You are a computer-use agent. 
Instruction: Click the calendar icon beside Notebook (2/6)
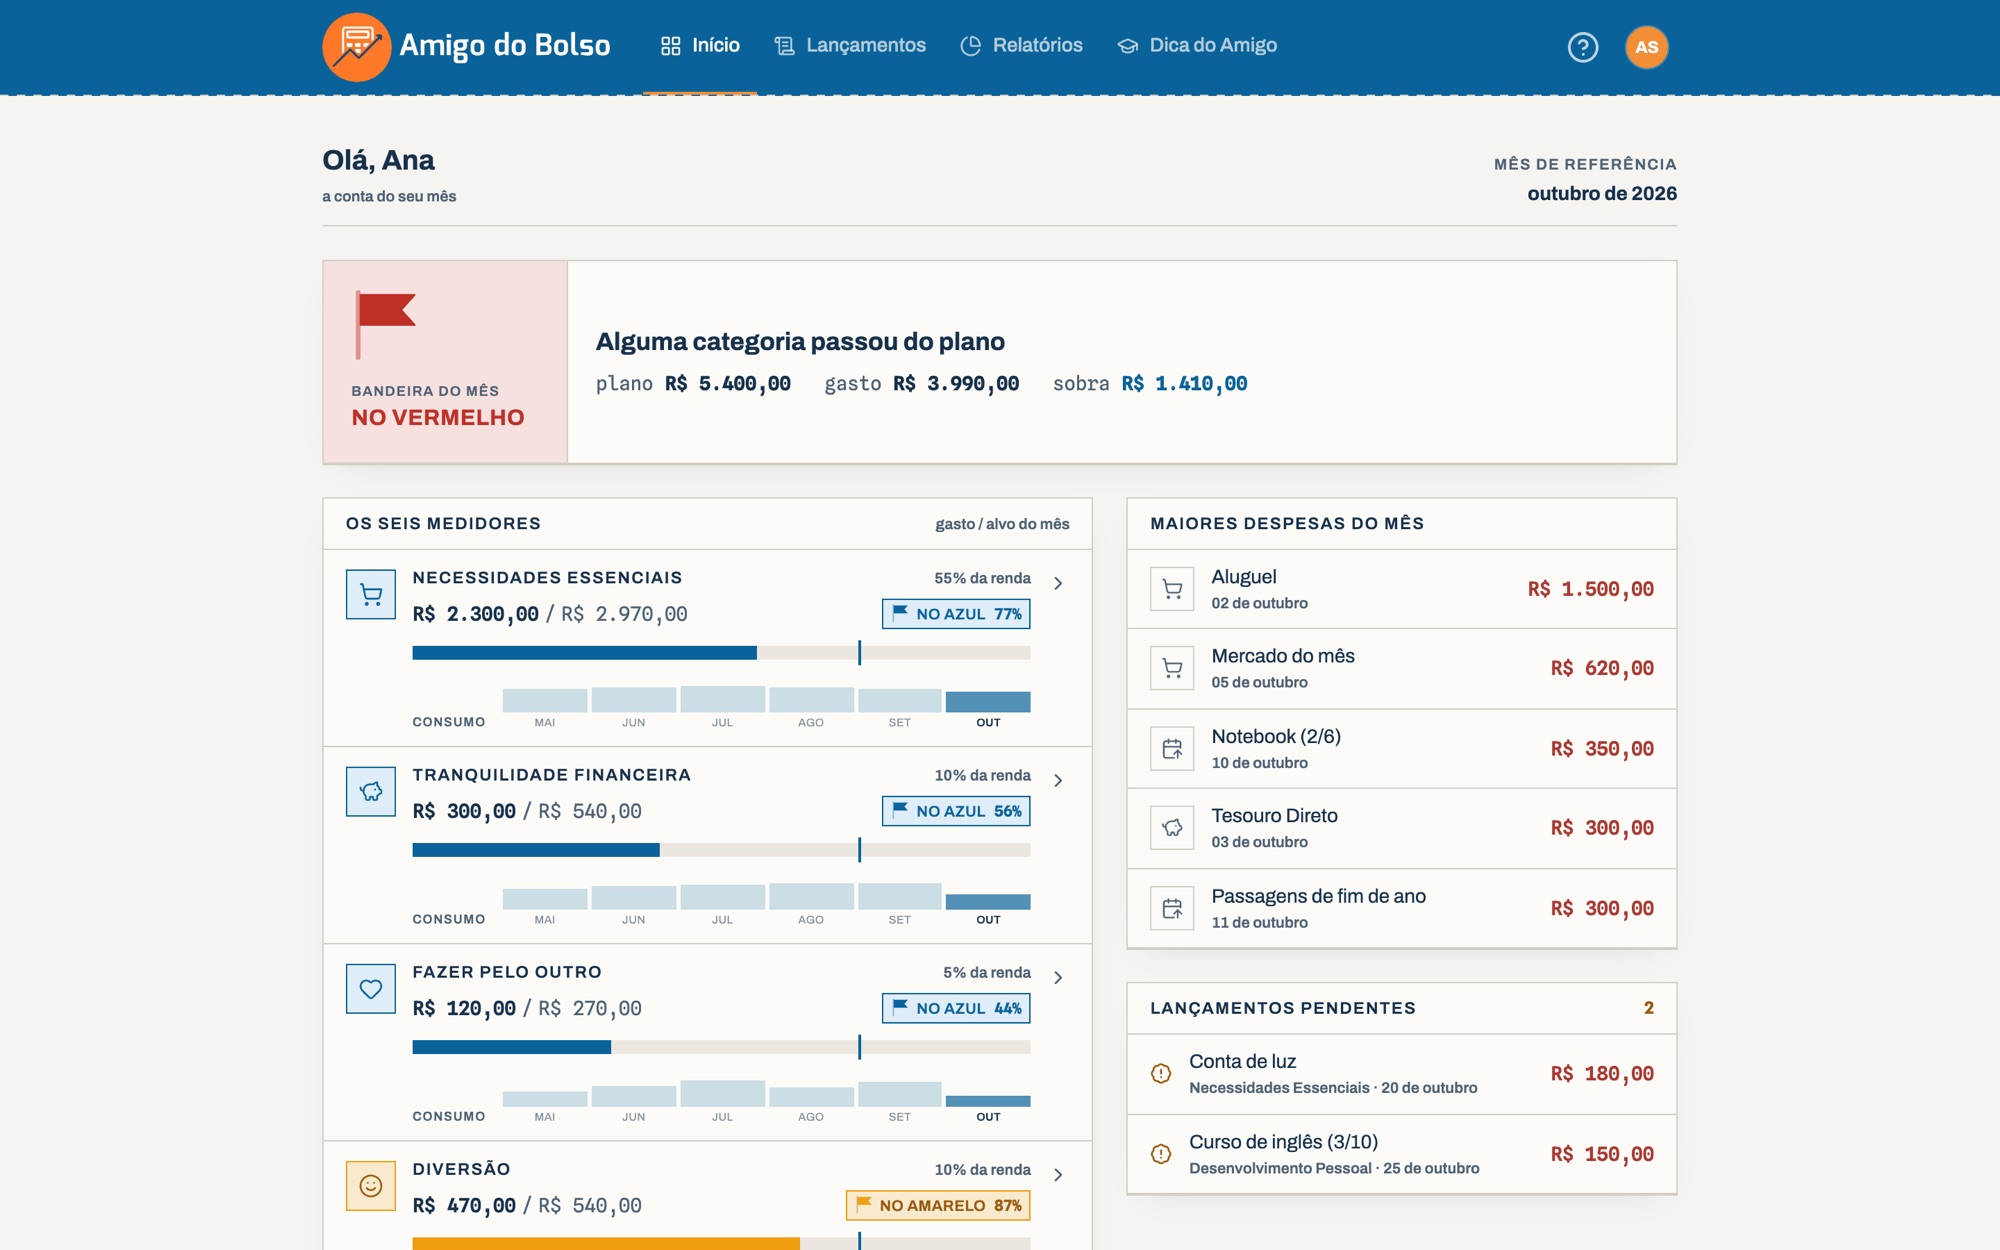[x=1172, y=748]
